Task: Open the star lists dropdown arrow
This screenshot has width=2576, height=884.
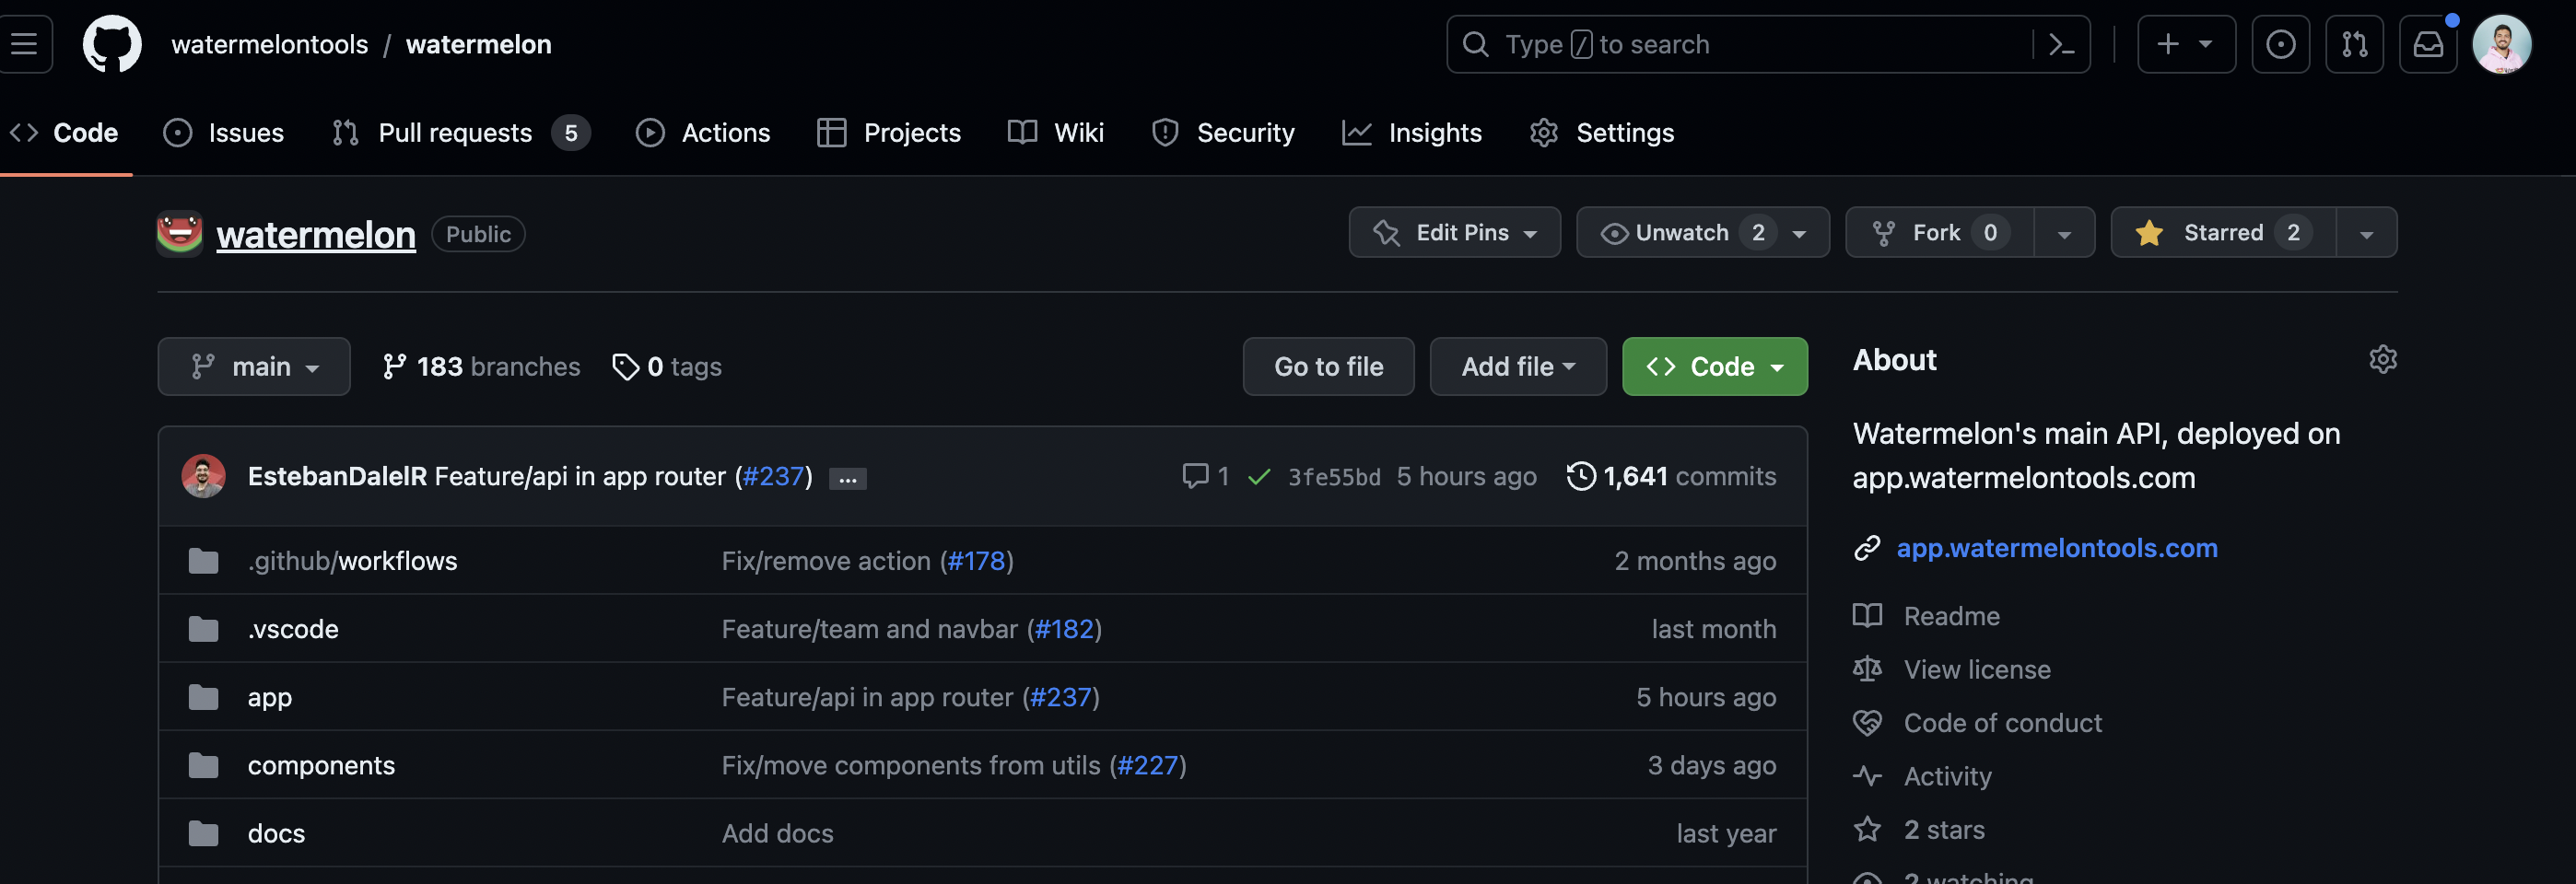Action: pyautogui.click(x=2366, y=233)
